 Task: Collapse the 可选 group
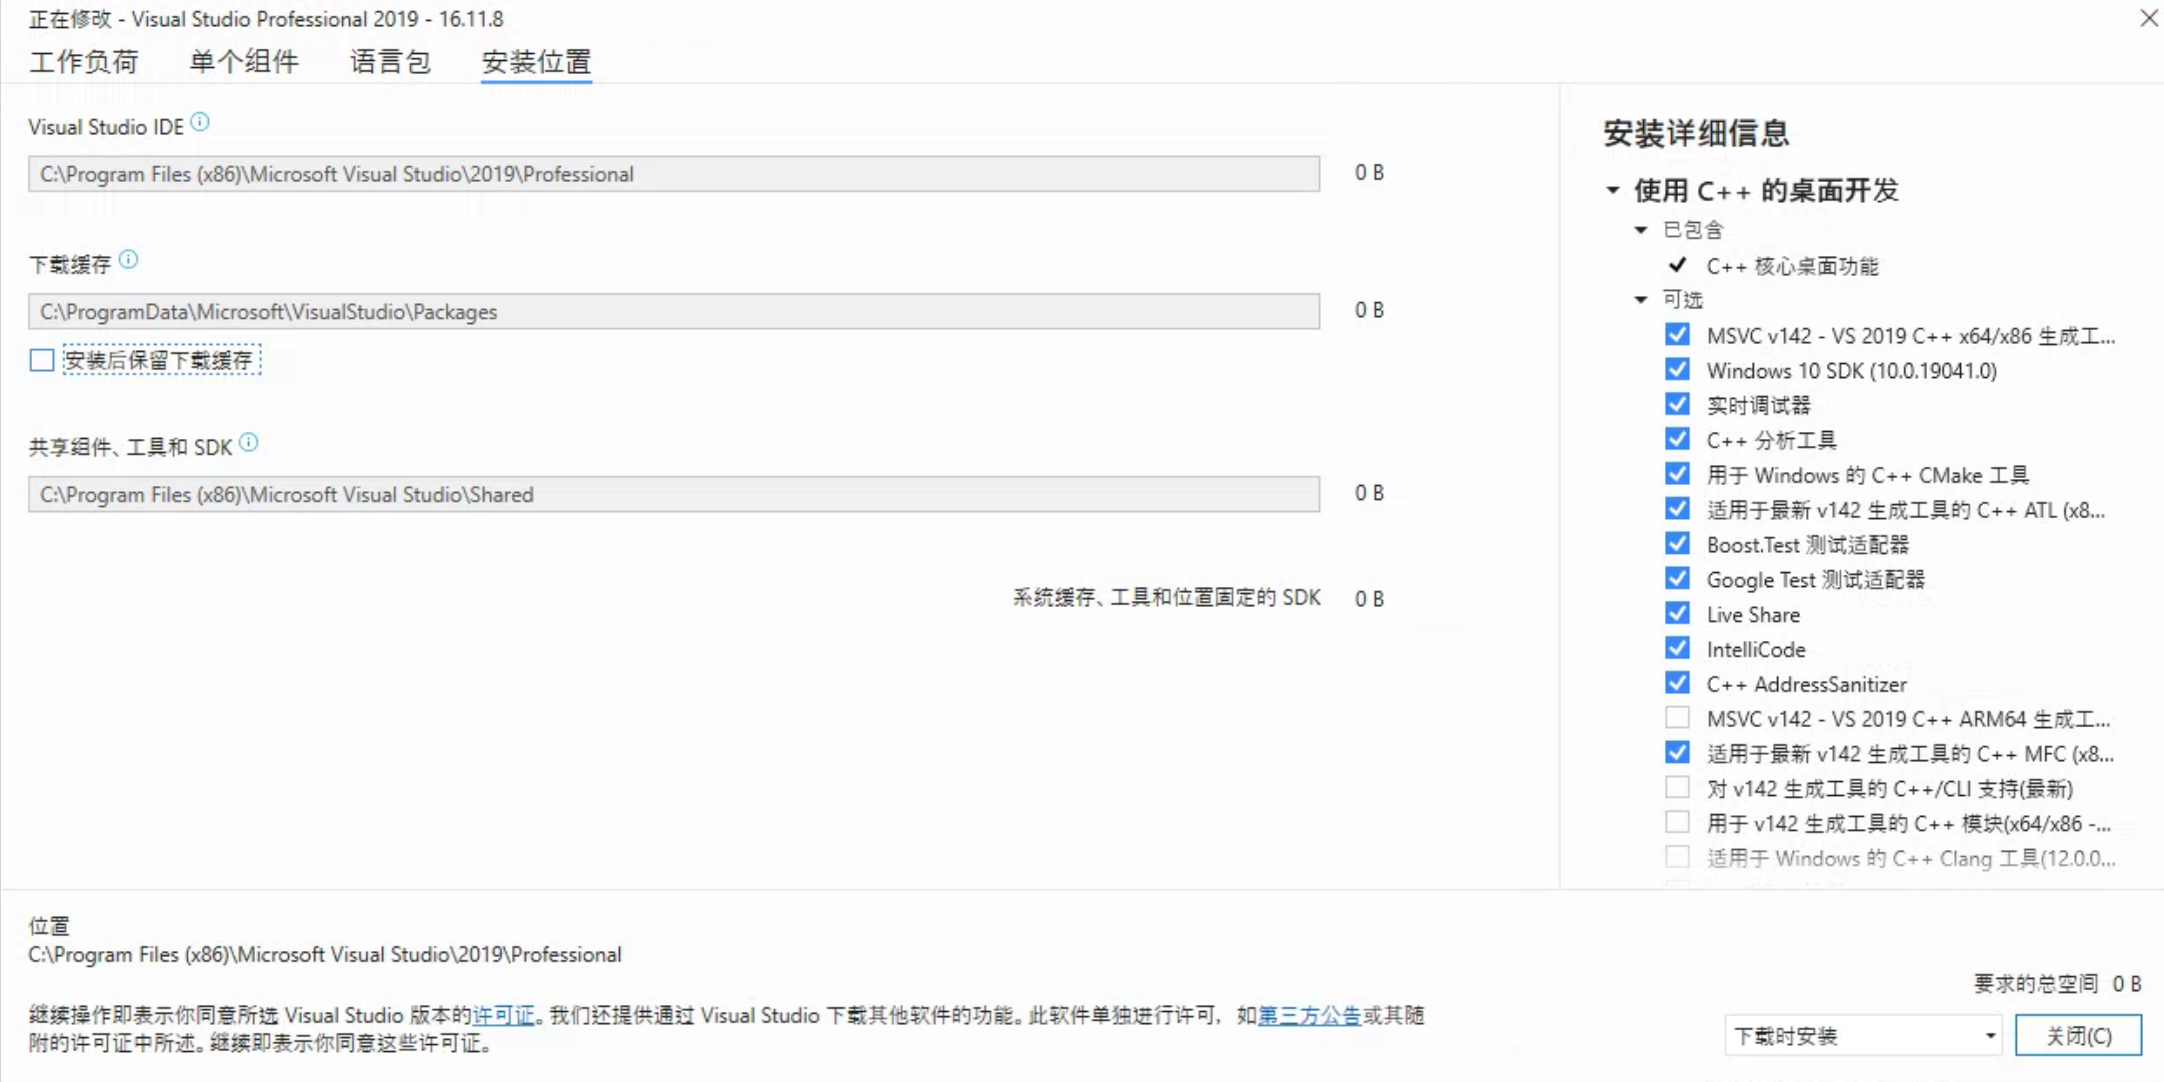1641,300
